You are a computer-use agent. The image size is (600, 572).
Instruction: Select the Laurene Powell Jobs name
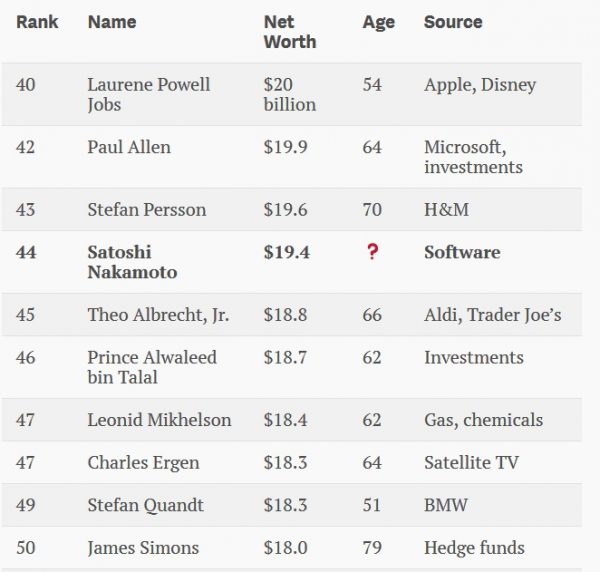coord(148,94)
